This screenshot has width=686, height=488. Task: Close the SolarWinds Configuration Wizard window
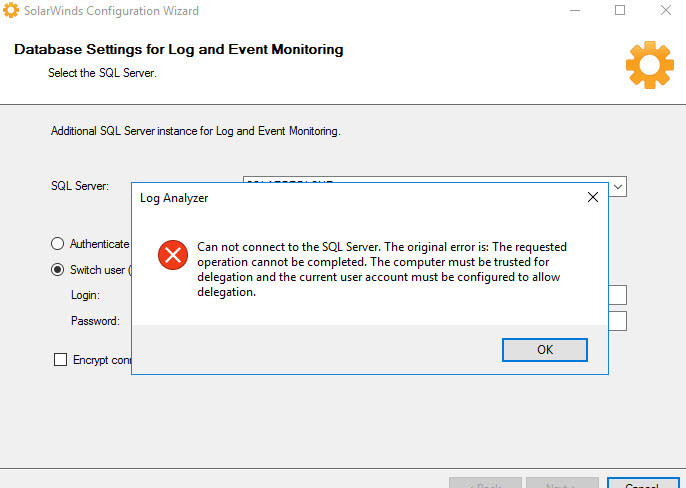(x=666, y=10)
